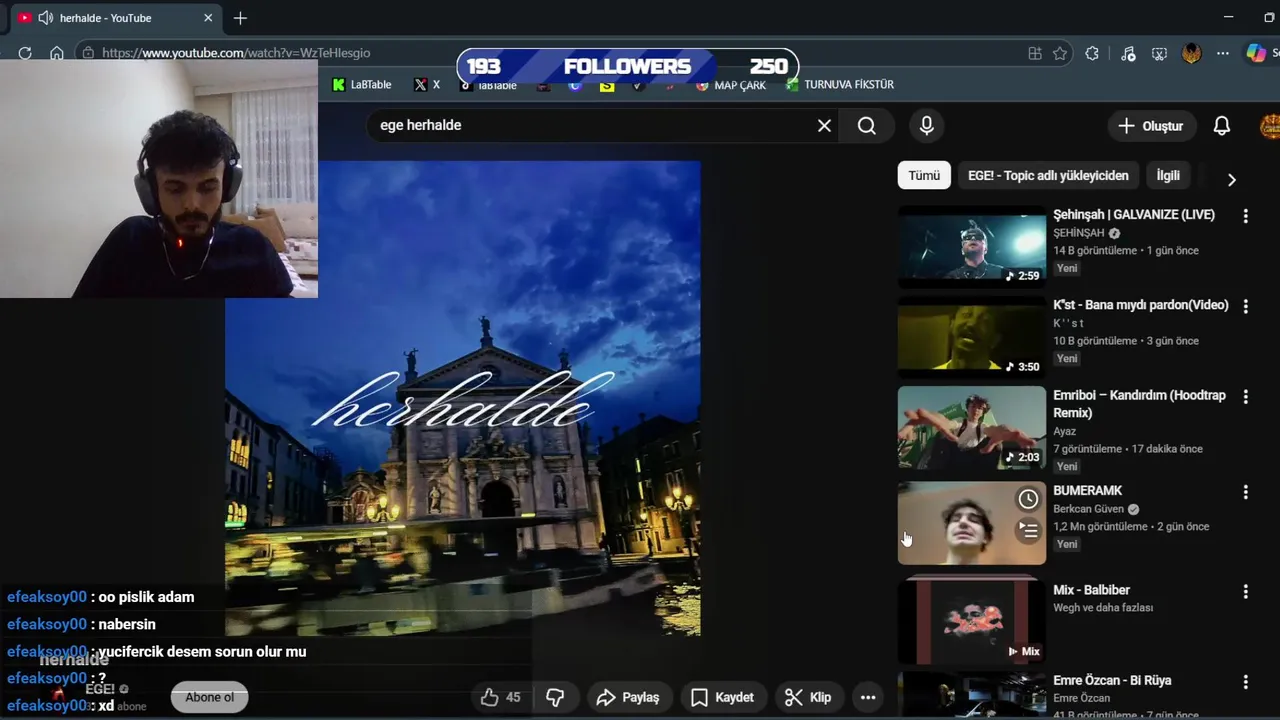Open the X bookmark
This screenshot has width=1280, height=720.
click(x=427, y=85)
